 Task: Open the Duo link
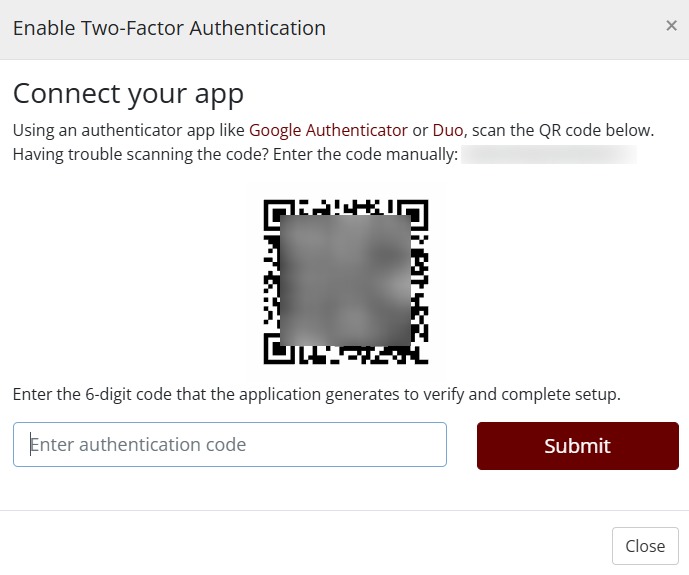tap(448, 130)
